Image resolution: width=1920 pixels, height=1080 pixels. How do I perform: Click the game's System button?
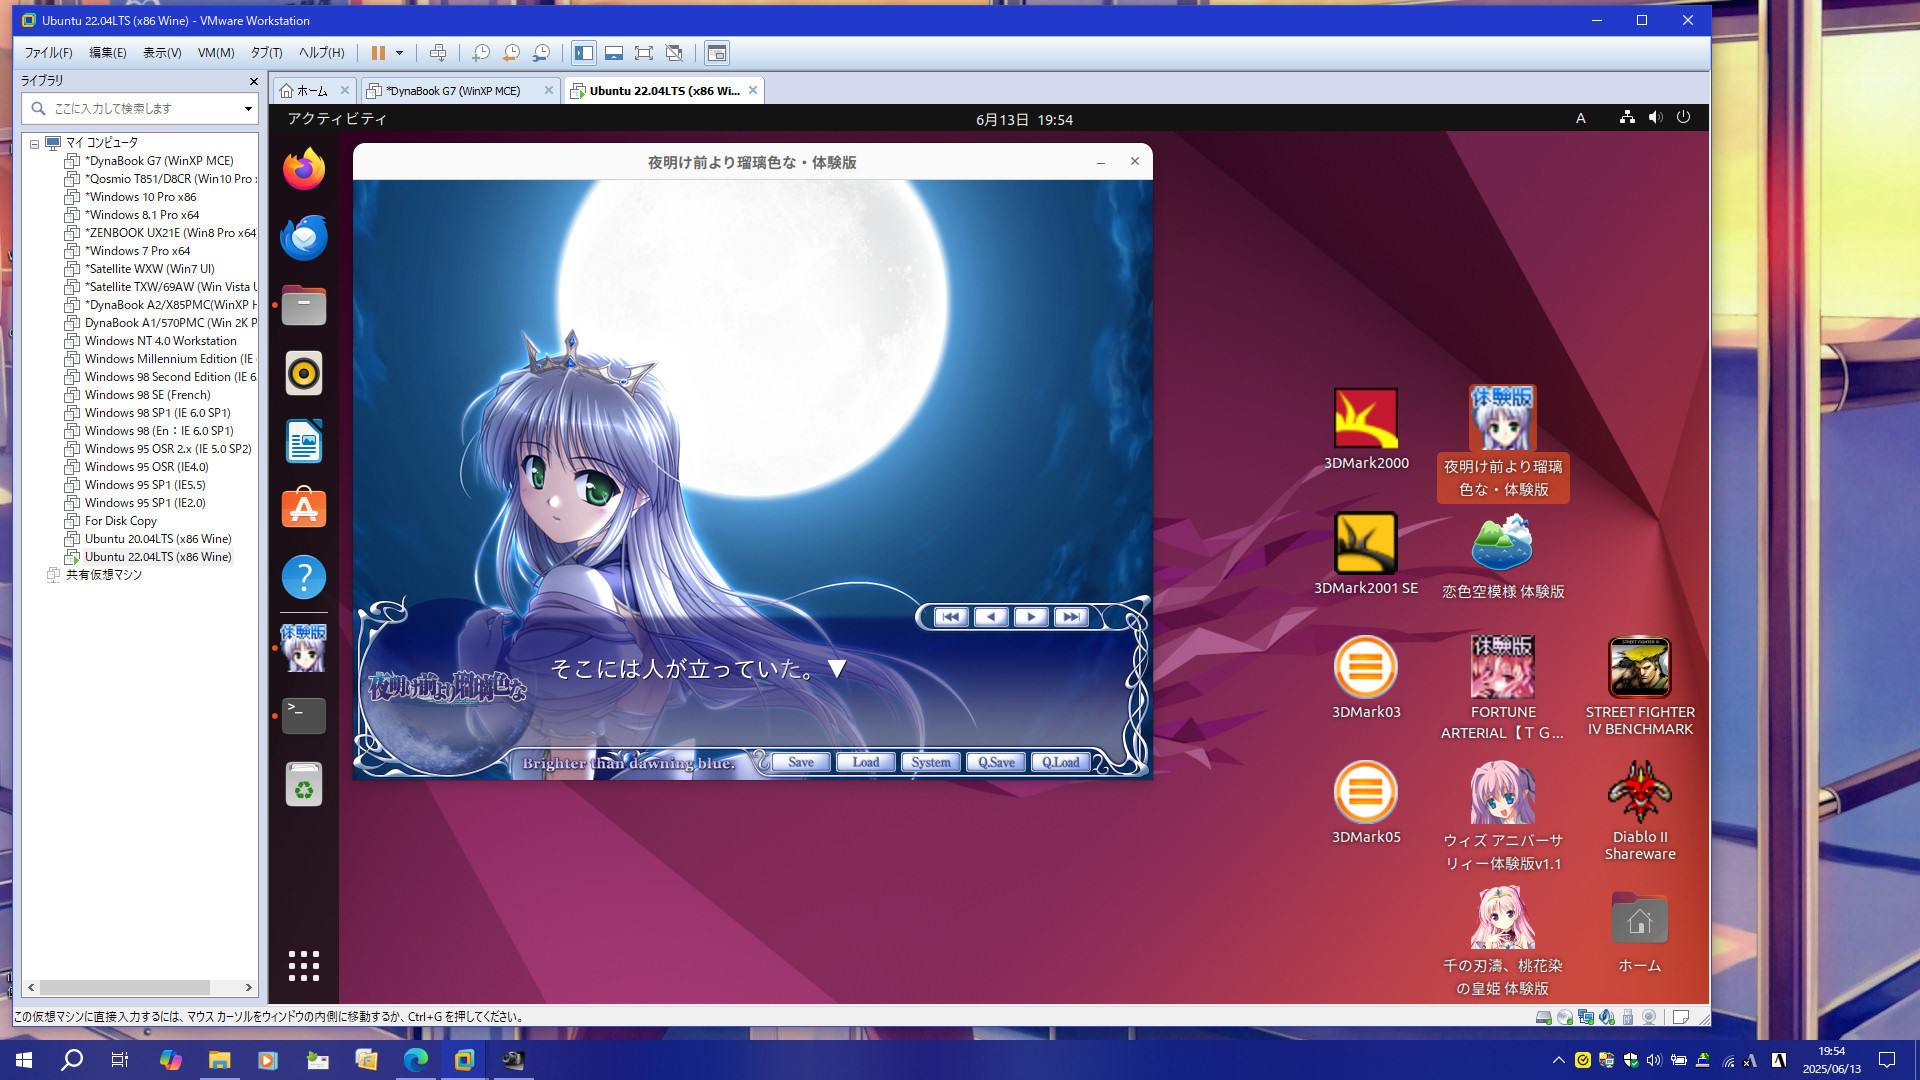point(931,763)
